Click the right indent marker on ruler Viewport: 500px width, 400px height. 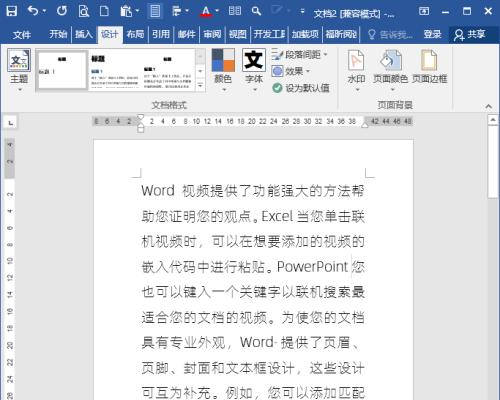365,125
